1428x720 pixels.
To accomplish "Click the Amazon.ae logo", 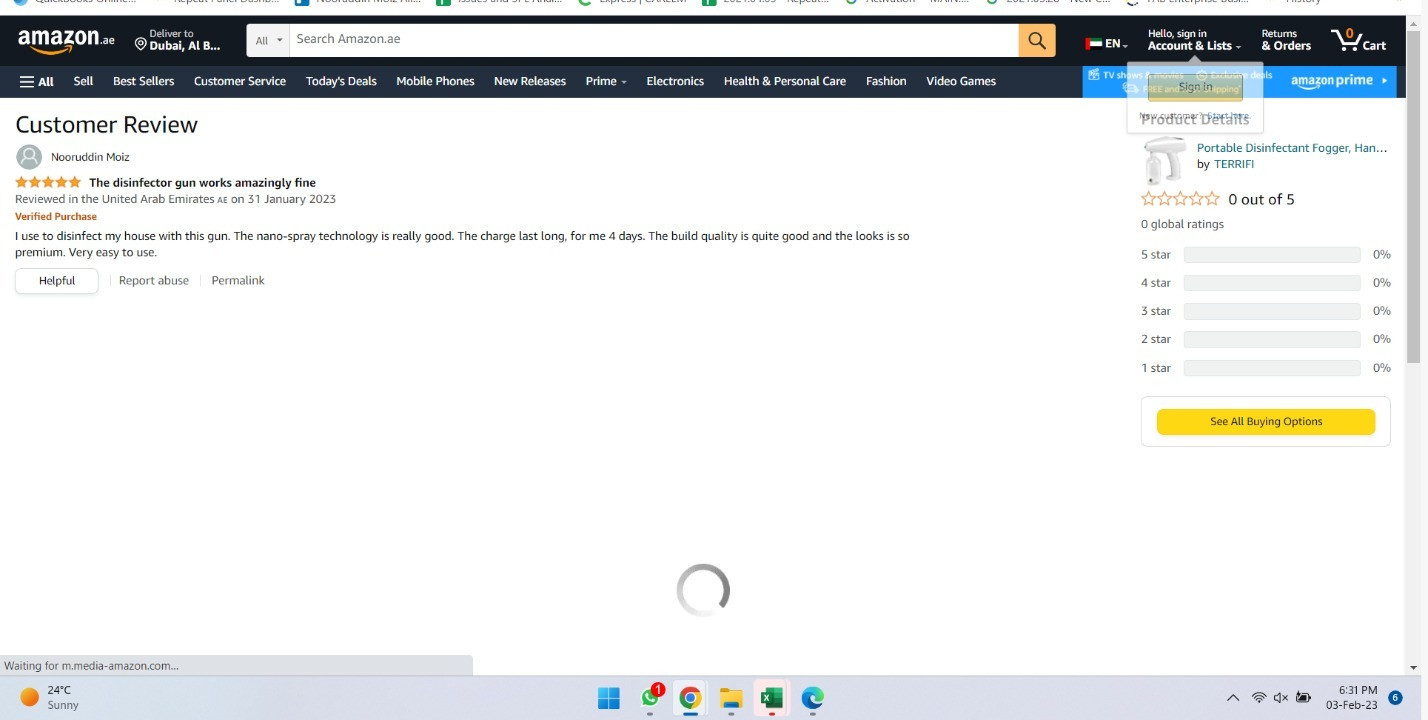I will pos(66,41).
